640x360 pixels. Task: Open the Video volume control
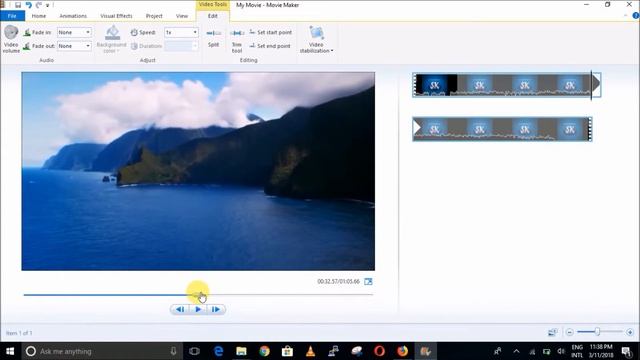11,40
